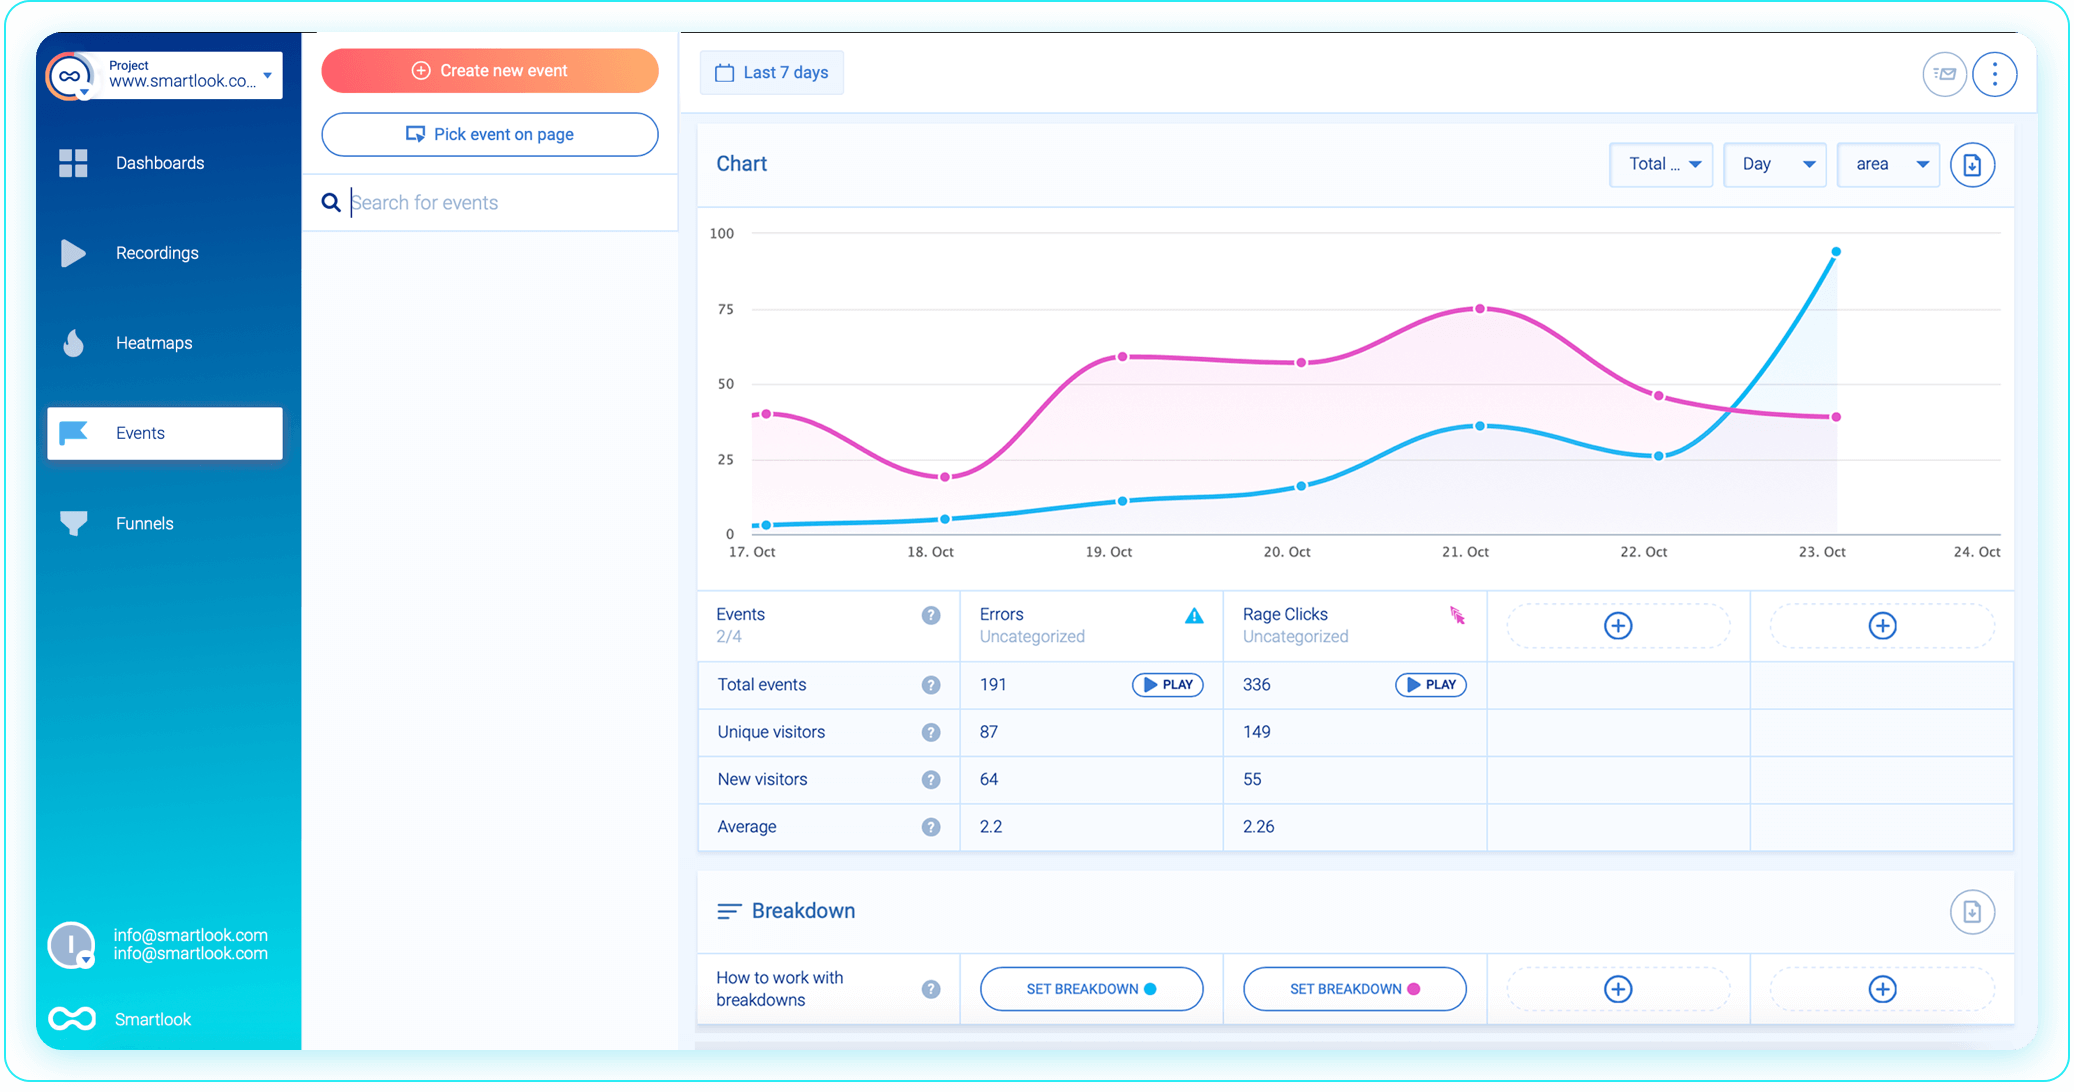Click the Errors warning triangle icon

(1194, 616)
